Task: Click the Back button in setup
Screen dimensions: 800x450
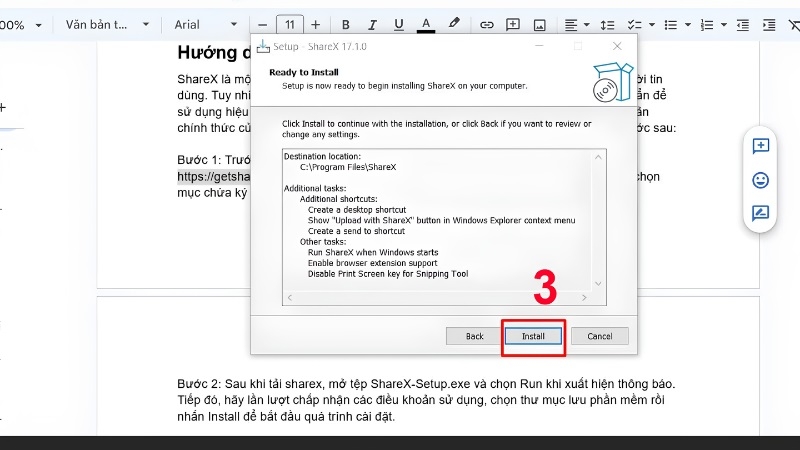Action: coord(474,336)
